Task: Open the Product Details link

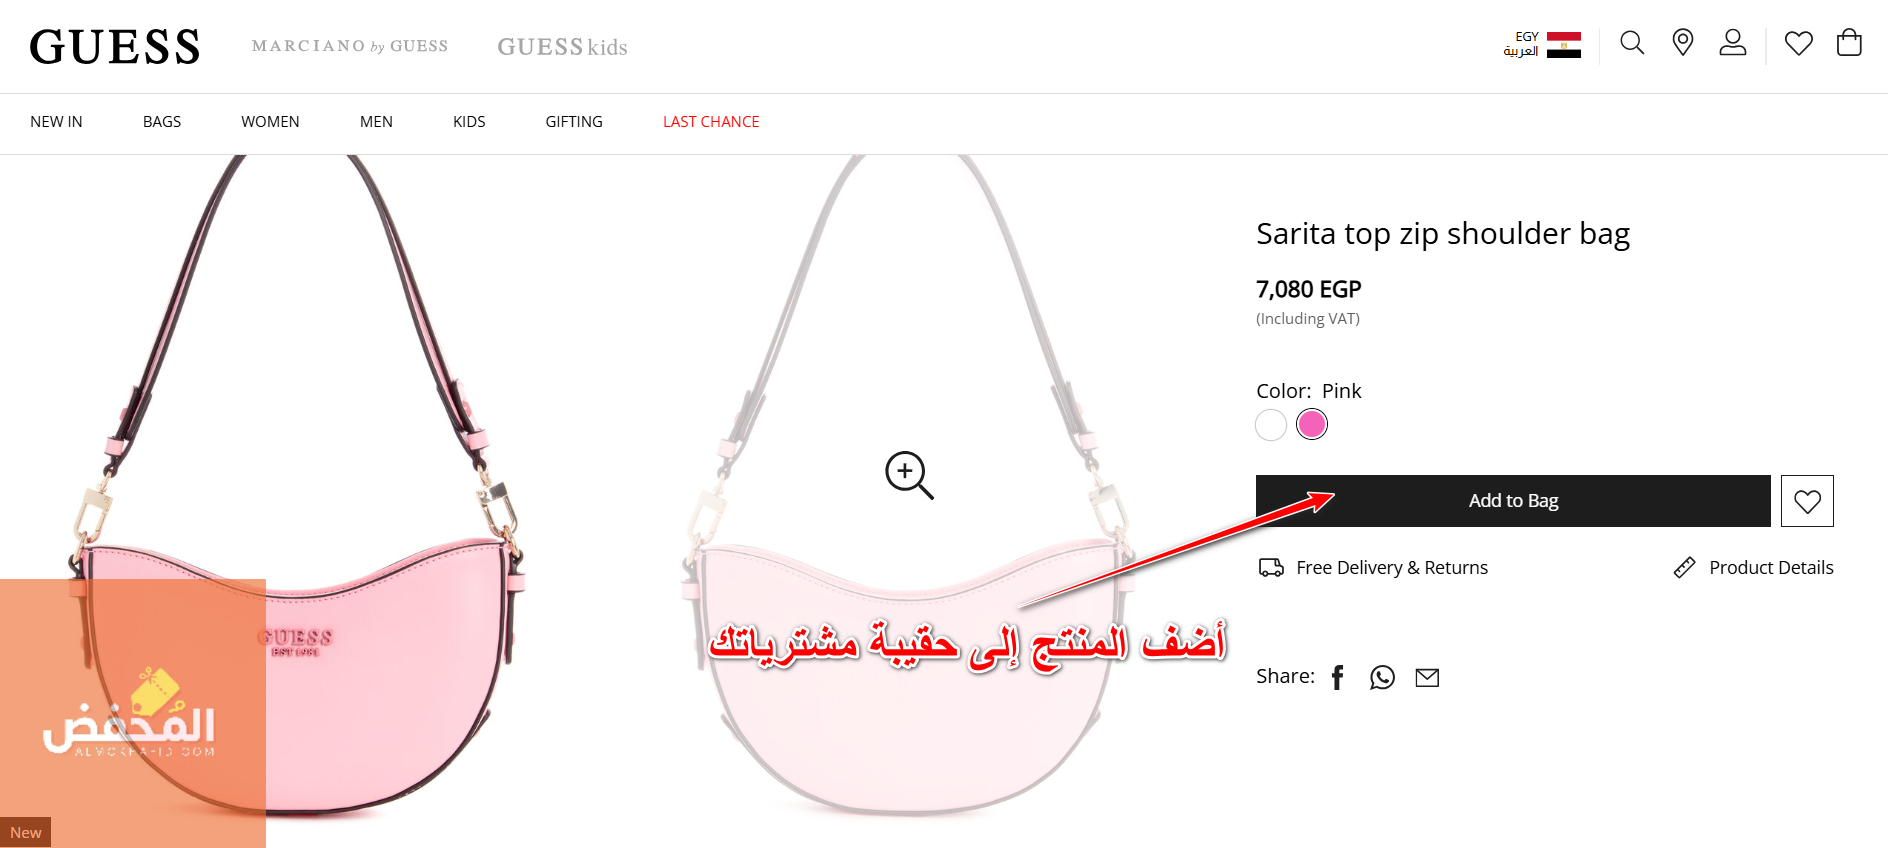Action: (1753, 568)
